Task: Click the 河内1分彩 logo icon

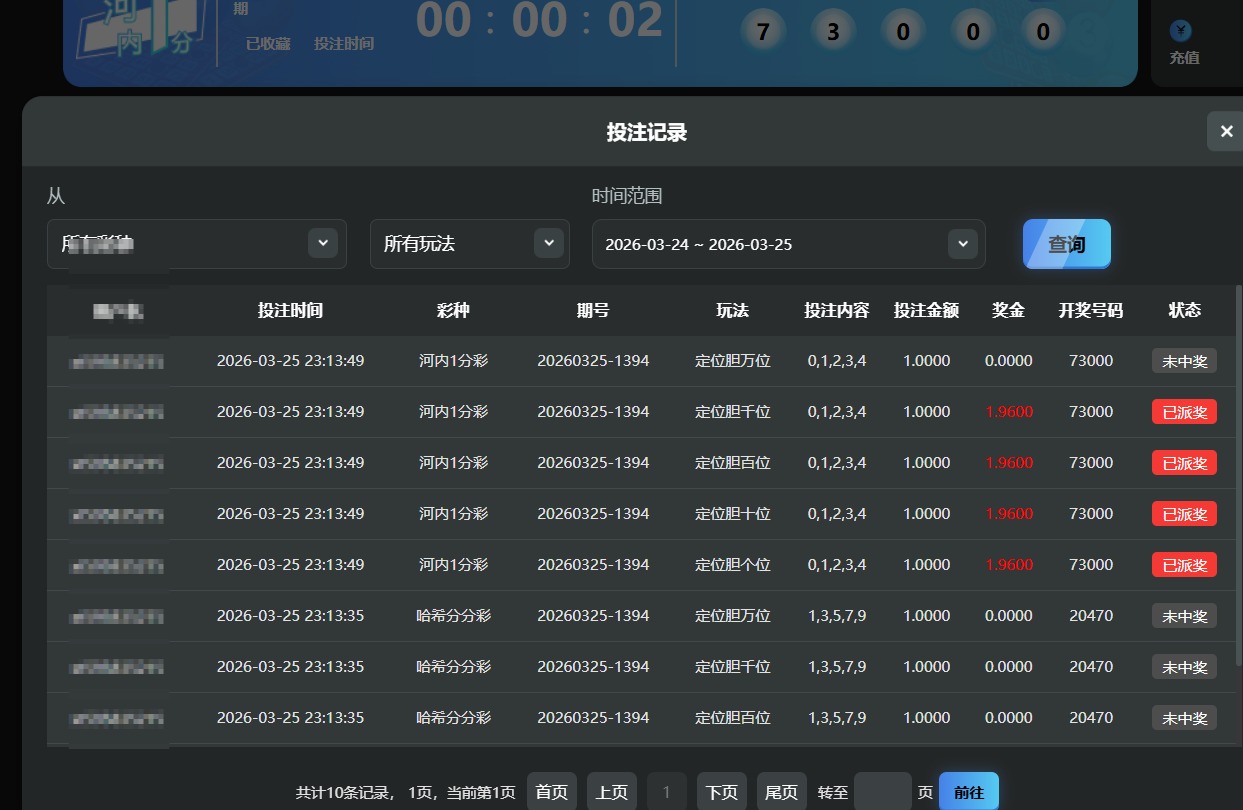Action: point(138,30)
